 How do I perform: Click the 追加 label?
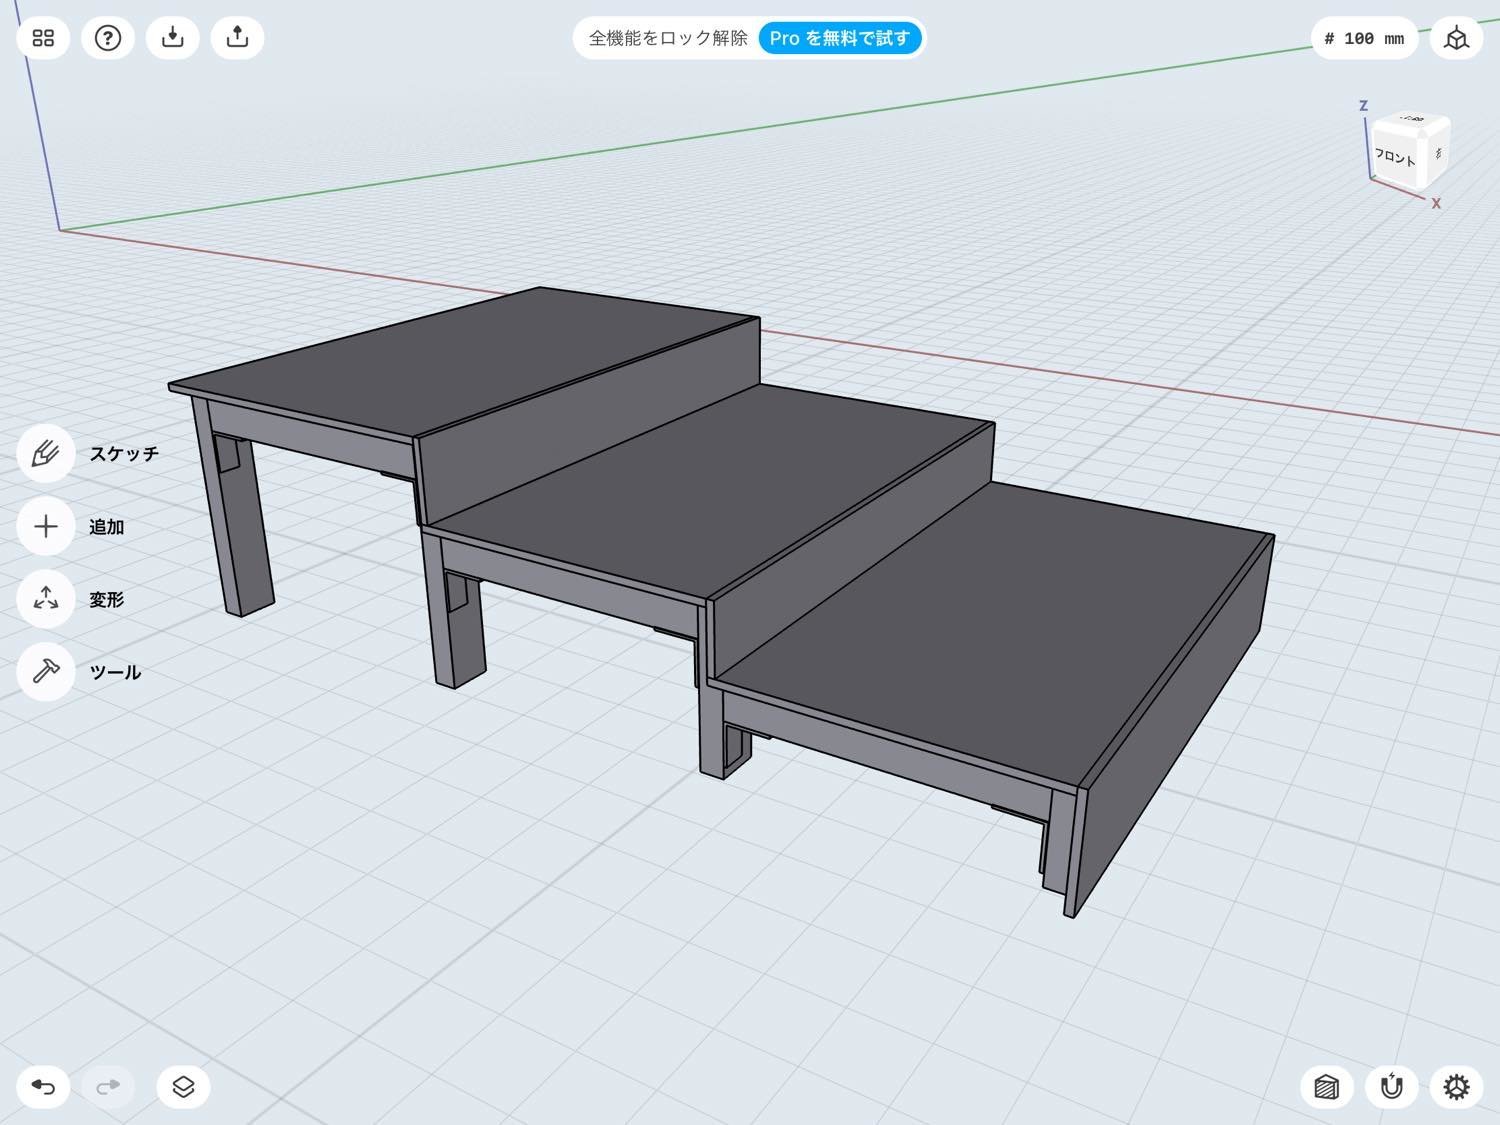(x=106, y=526)
